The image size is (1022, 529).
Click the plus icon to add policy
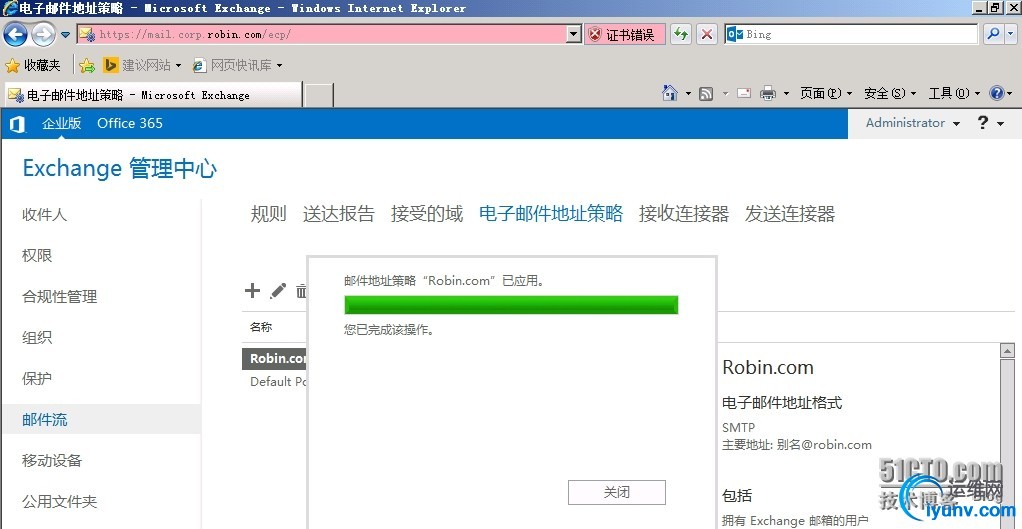[252, 291]
